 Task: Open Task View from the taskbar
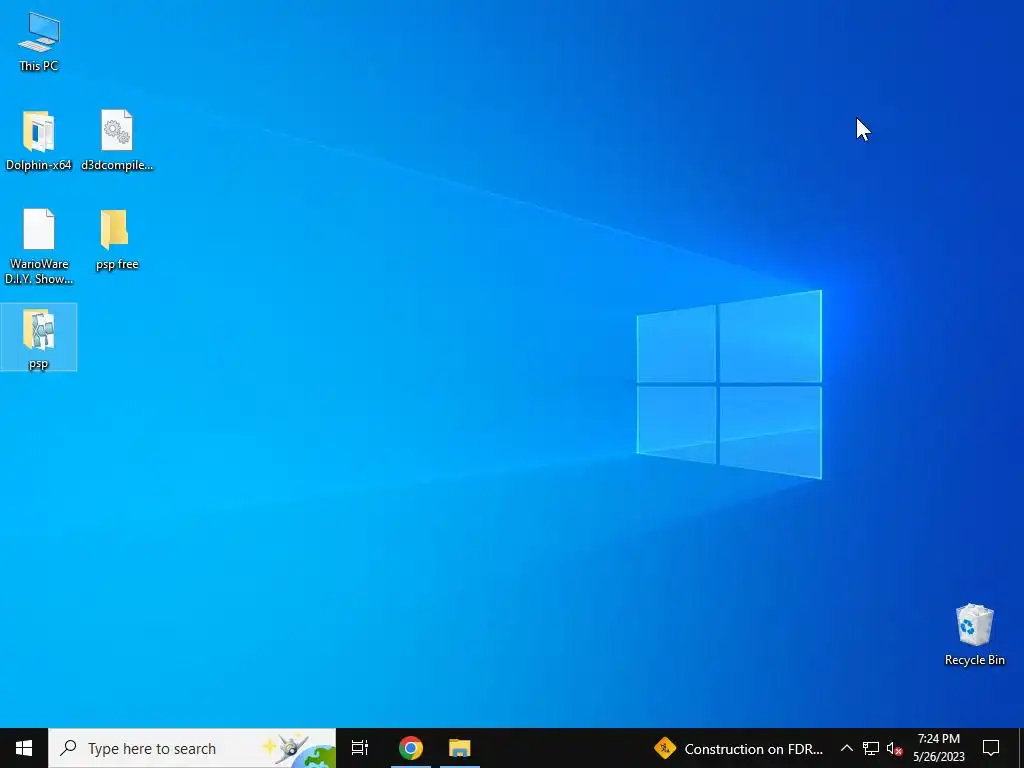[x=359, y=748]
